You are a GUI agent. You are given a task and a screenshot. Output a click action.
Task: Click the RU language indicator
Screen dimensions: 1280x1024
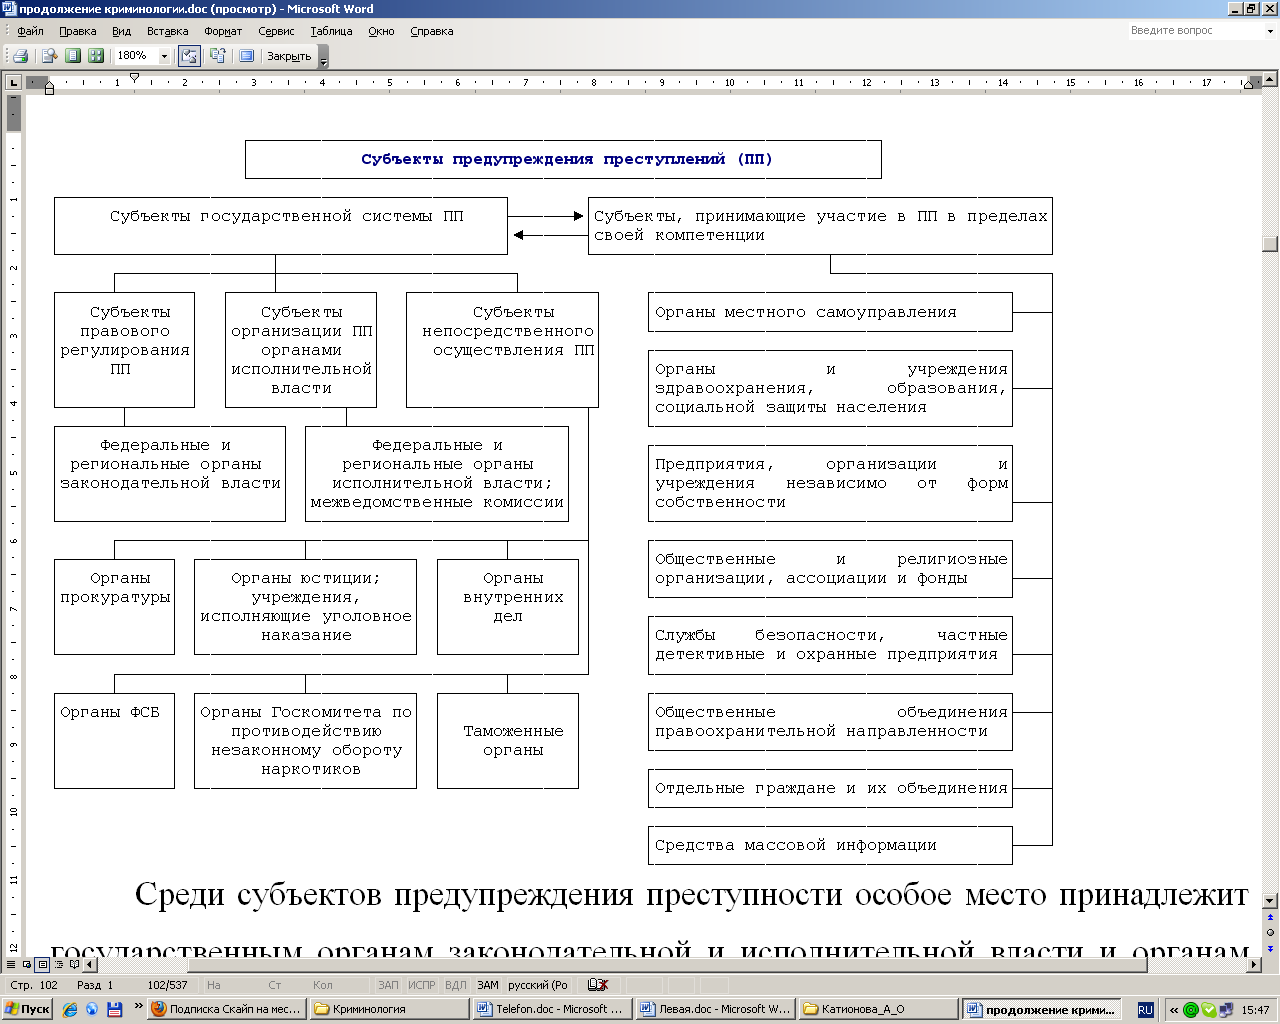coord(1146,1010)
